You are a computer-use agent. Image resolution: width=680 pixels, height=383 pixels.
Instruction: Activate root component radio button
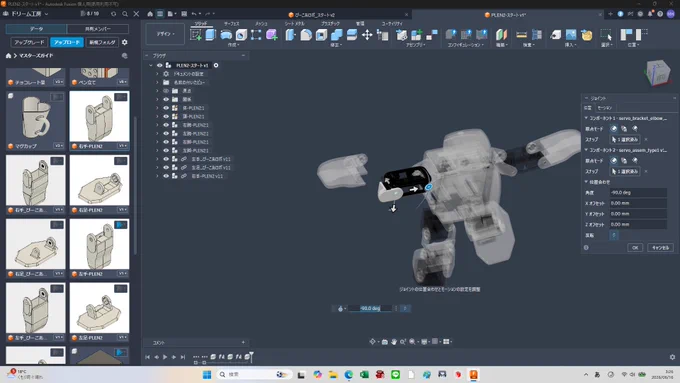tap(216, 65)
